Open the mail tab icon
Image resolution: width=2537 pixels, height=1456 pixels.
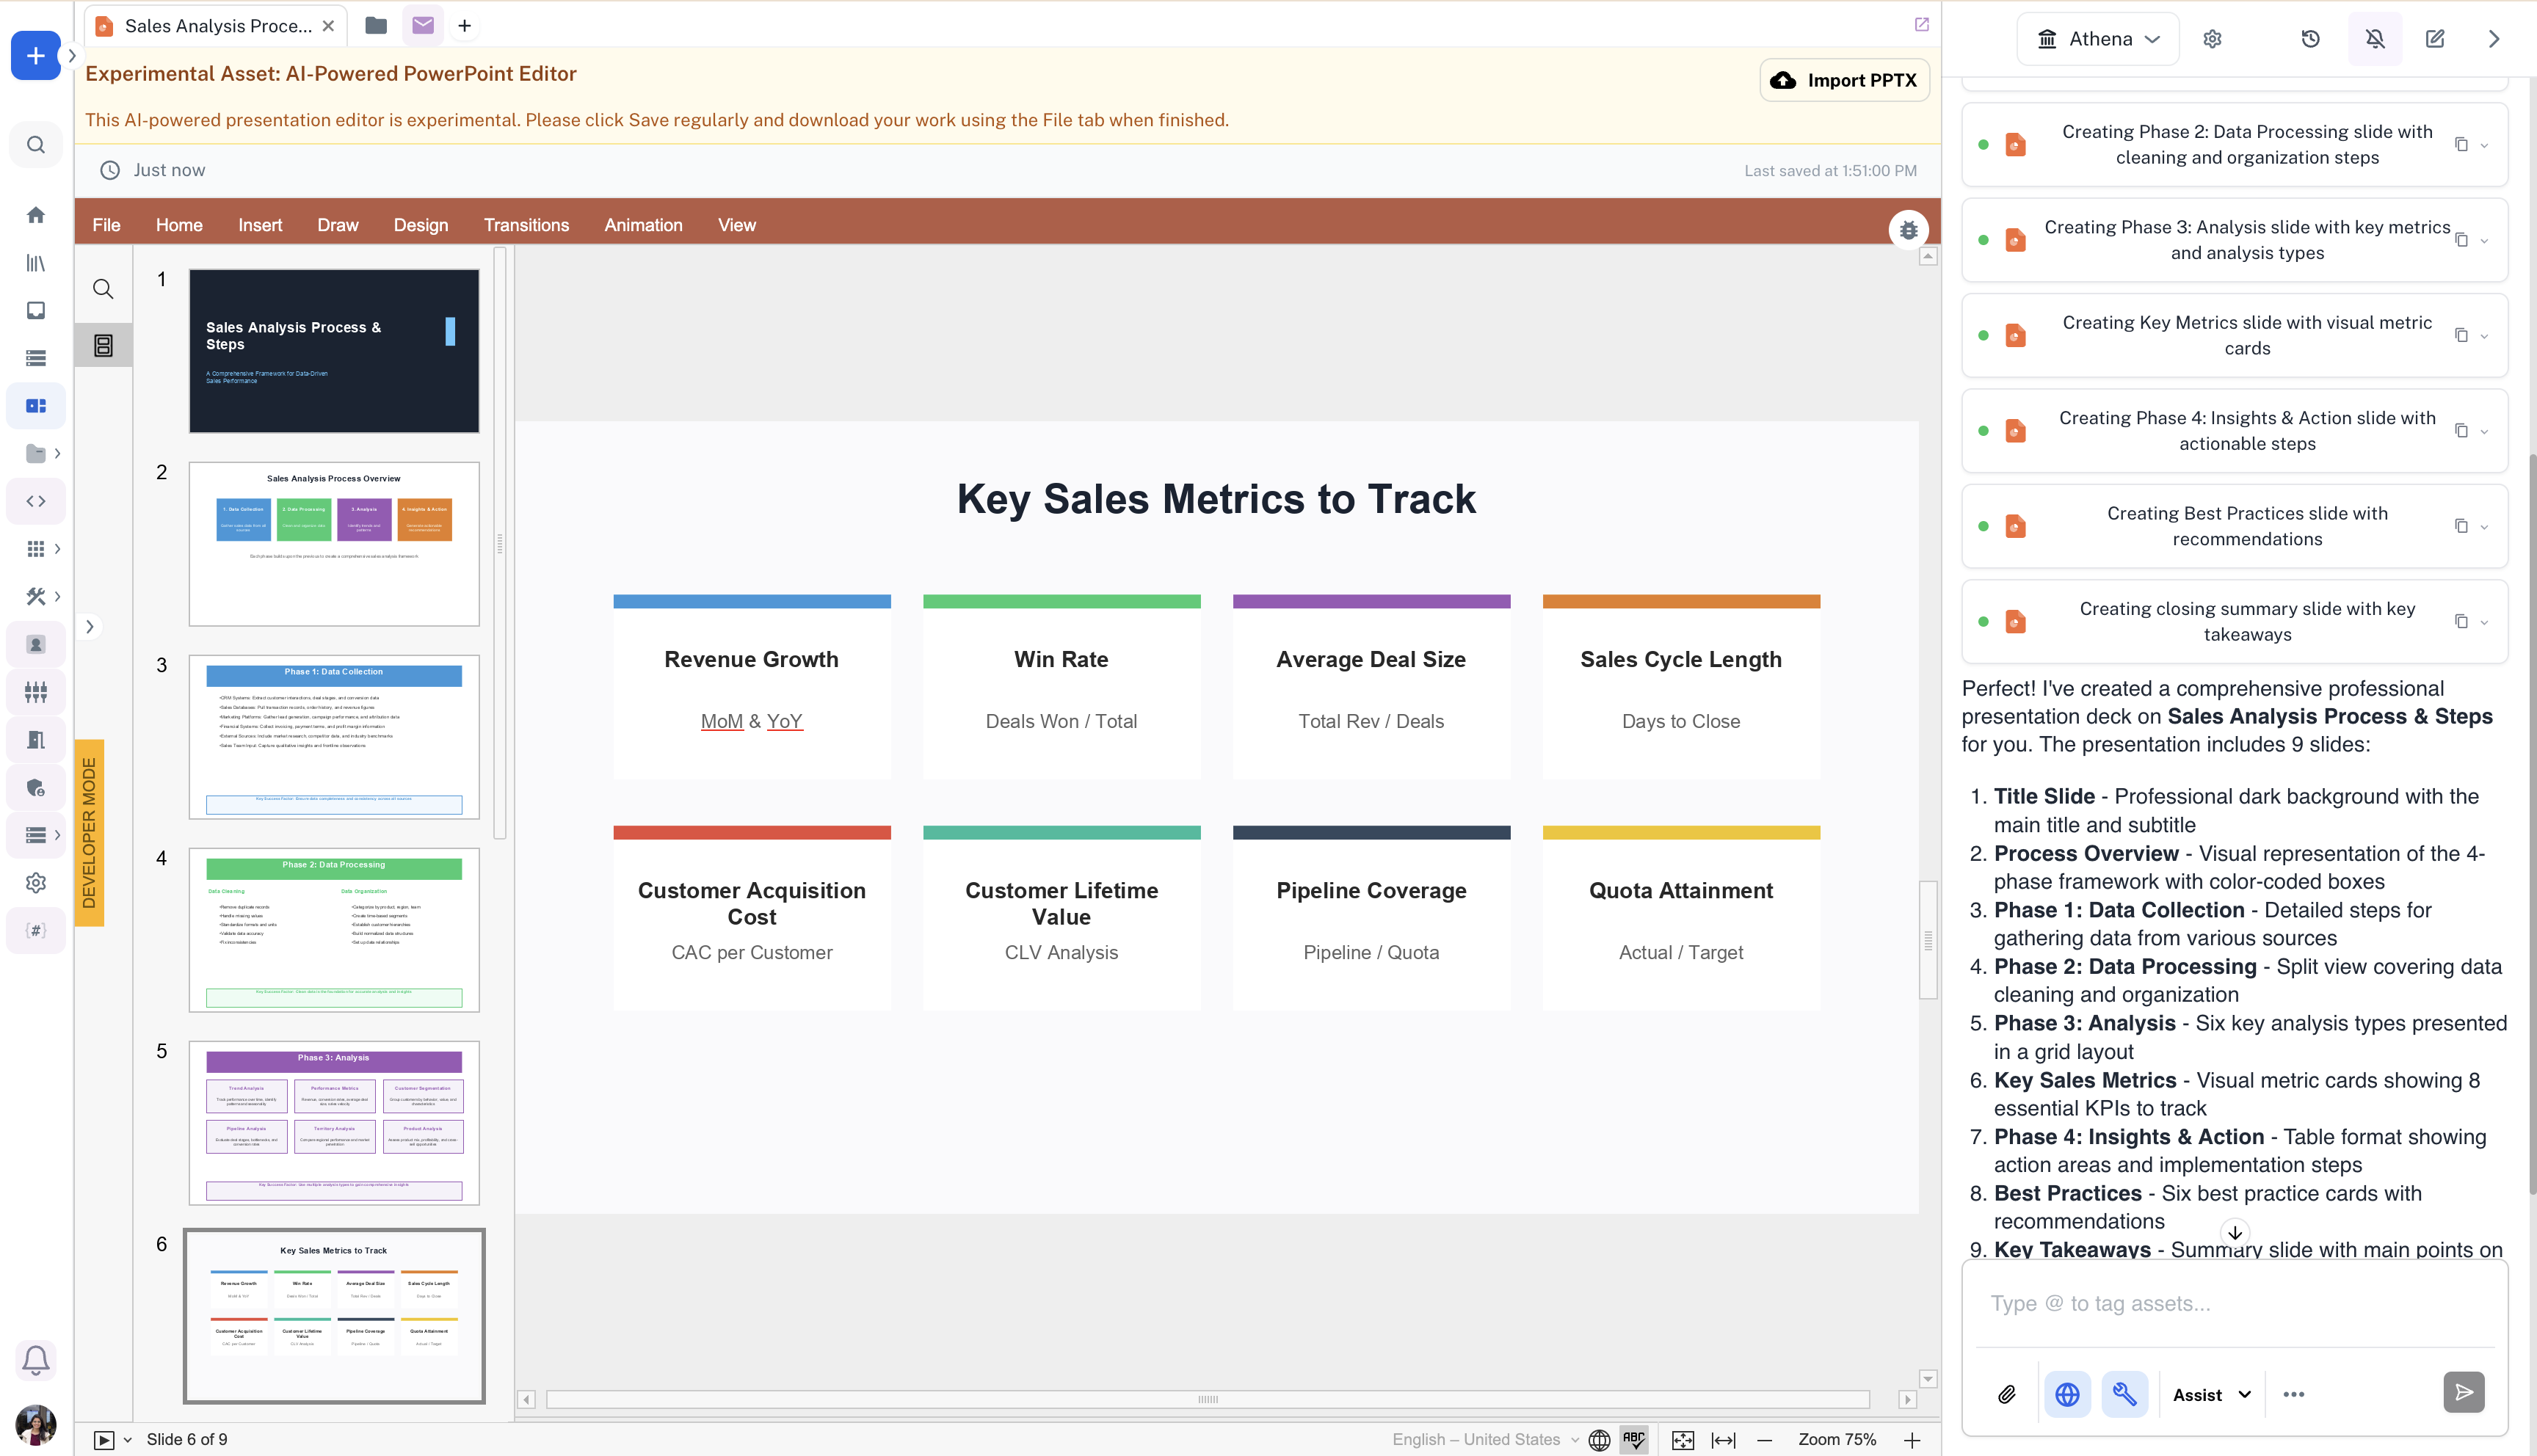tap(423, 26)
